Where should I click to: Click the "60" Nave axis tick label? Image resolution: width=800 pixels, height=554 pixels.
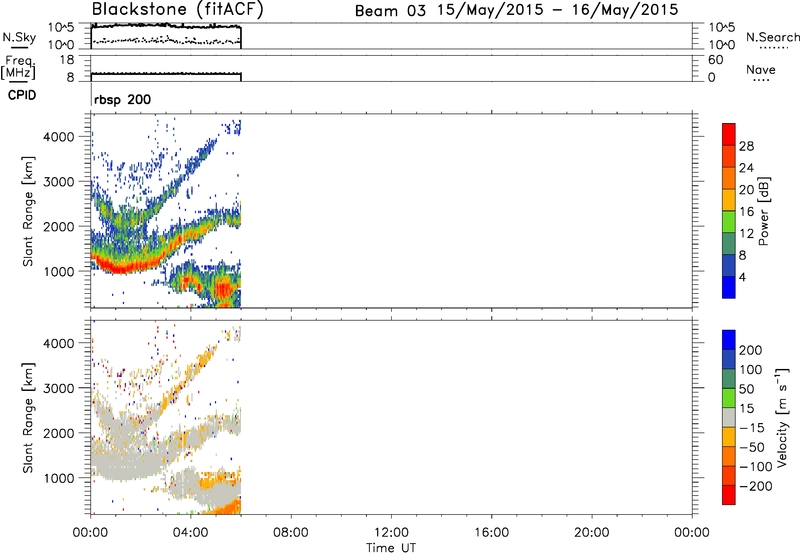tap(715, 60)
